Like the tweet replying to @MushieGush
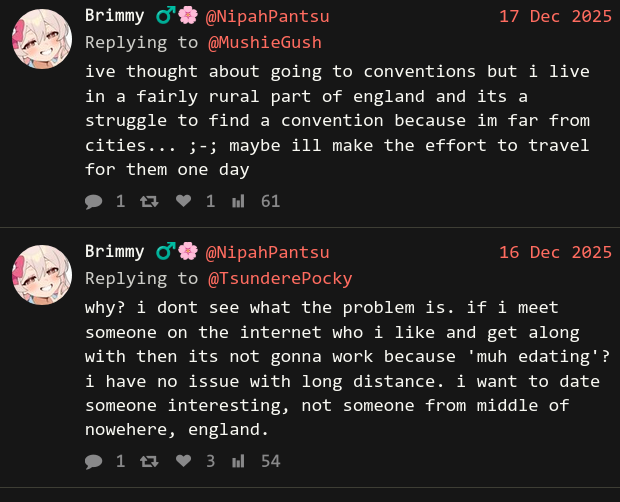 [x=183, y=201]
